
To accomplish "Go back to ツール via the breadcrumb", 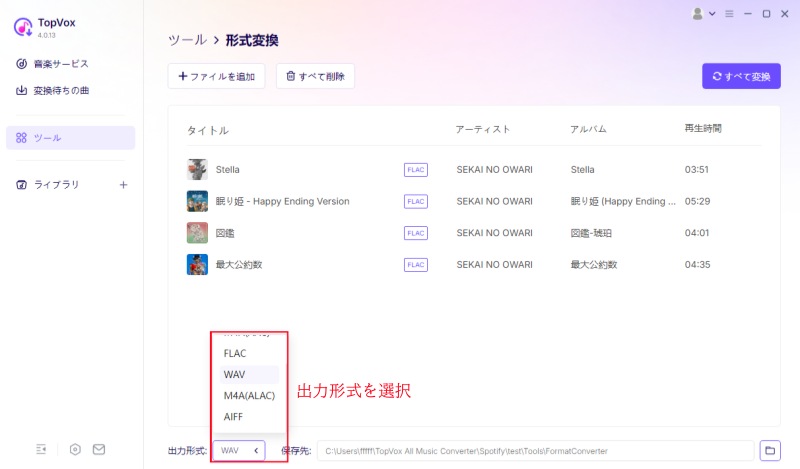I will tap(187, 40).
